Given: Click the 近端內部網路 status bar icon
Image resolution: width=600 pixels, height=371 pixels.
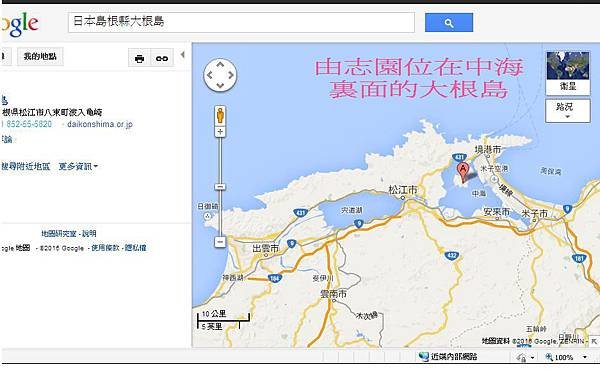Looking at the screenshot, I should 424,357.
